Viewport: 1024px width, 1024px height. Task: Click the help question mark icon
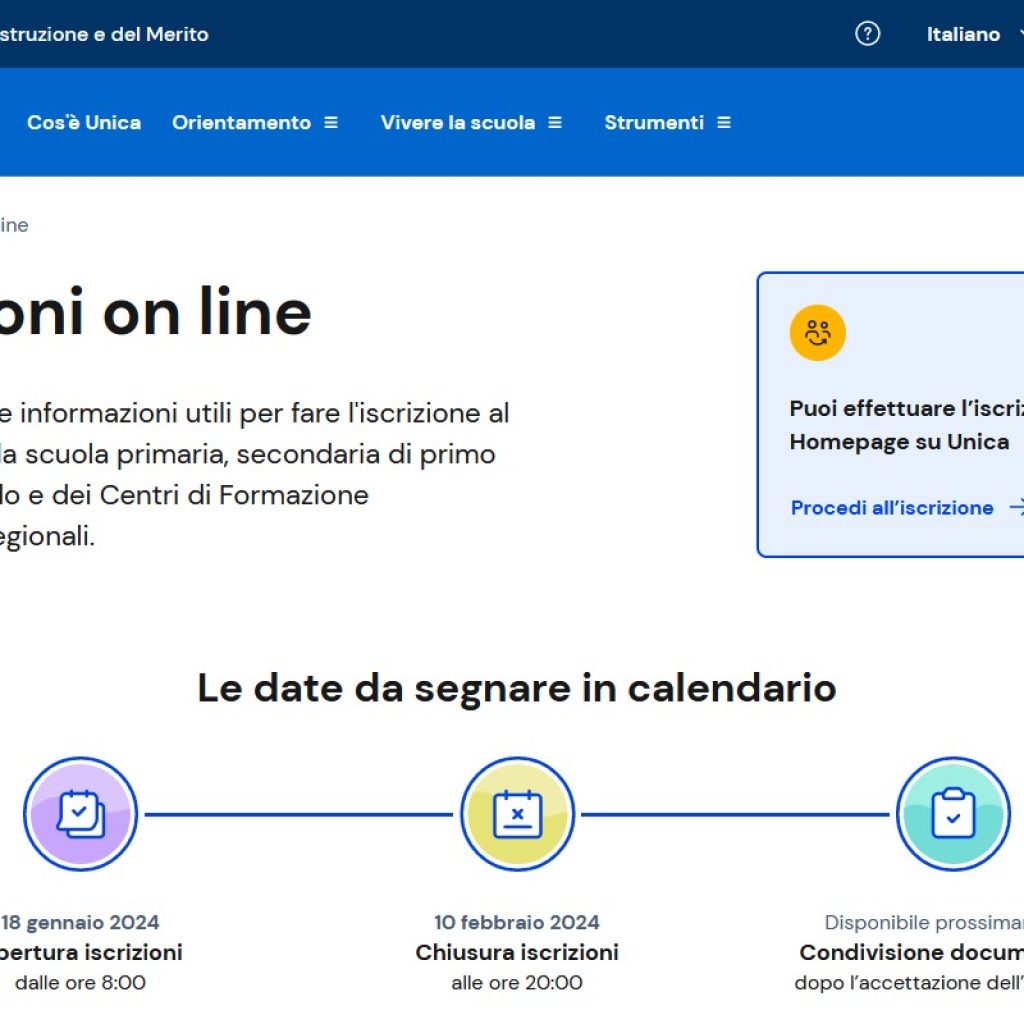point(867,34)
